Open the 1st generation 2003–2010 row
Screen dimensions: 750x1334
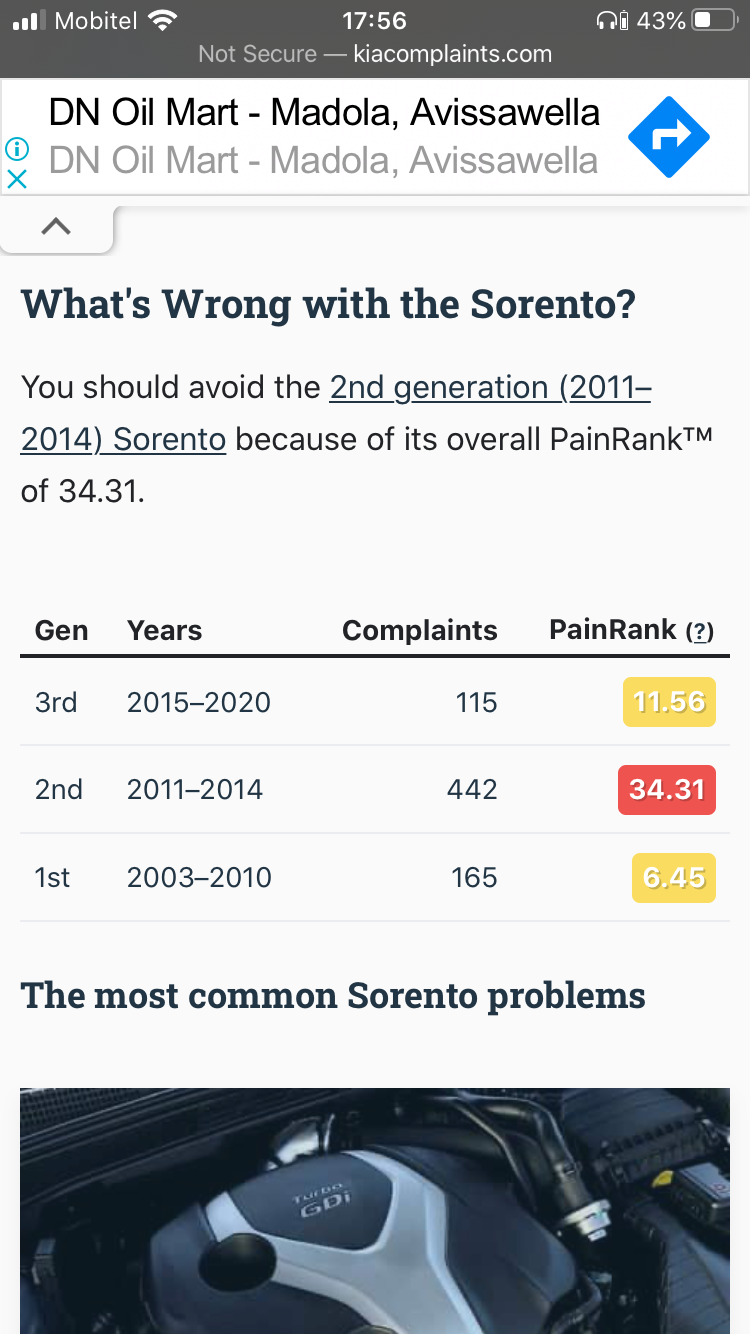click(x=375, y=878)
